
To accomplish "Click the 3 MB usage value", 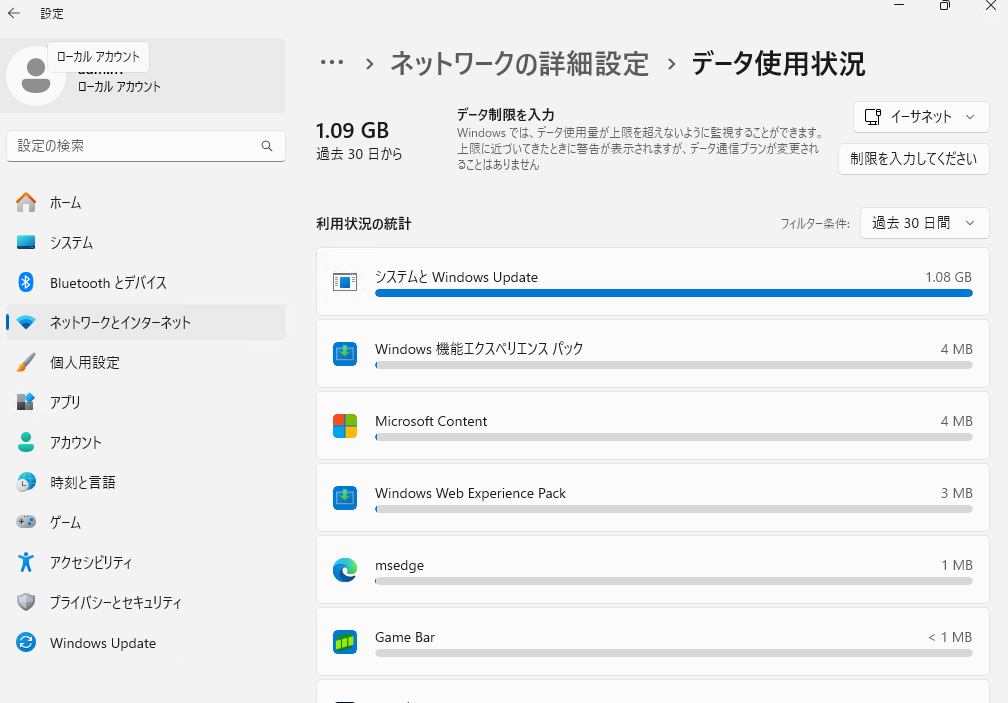I will 957,493.
